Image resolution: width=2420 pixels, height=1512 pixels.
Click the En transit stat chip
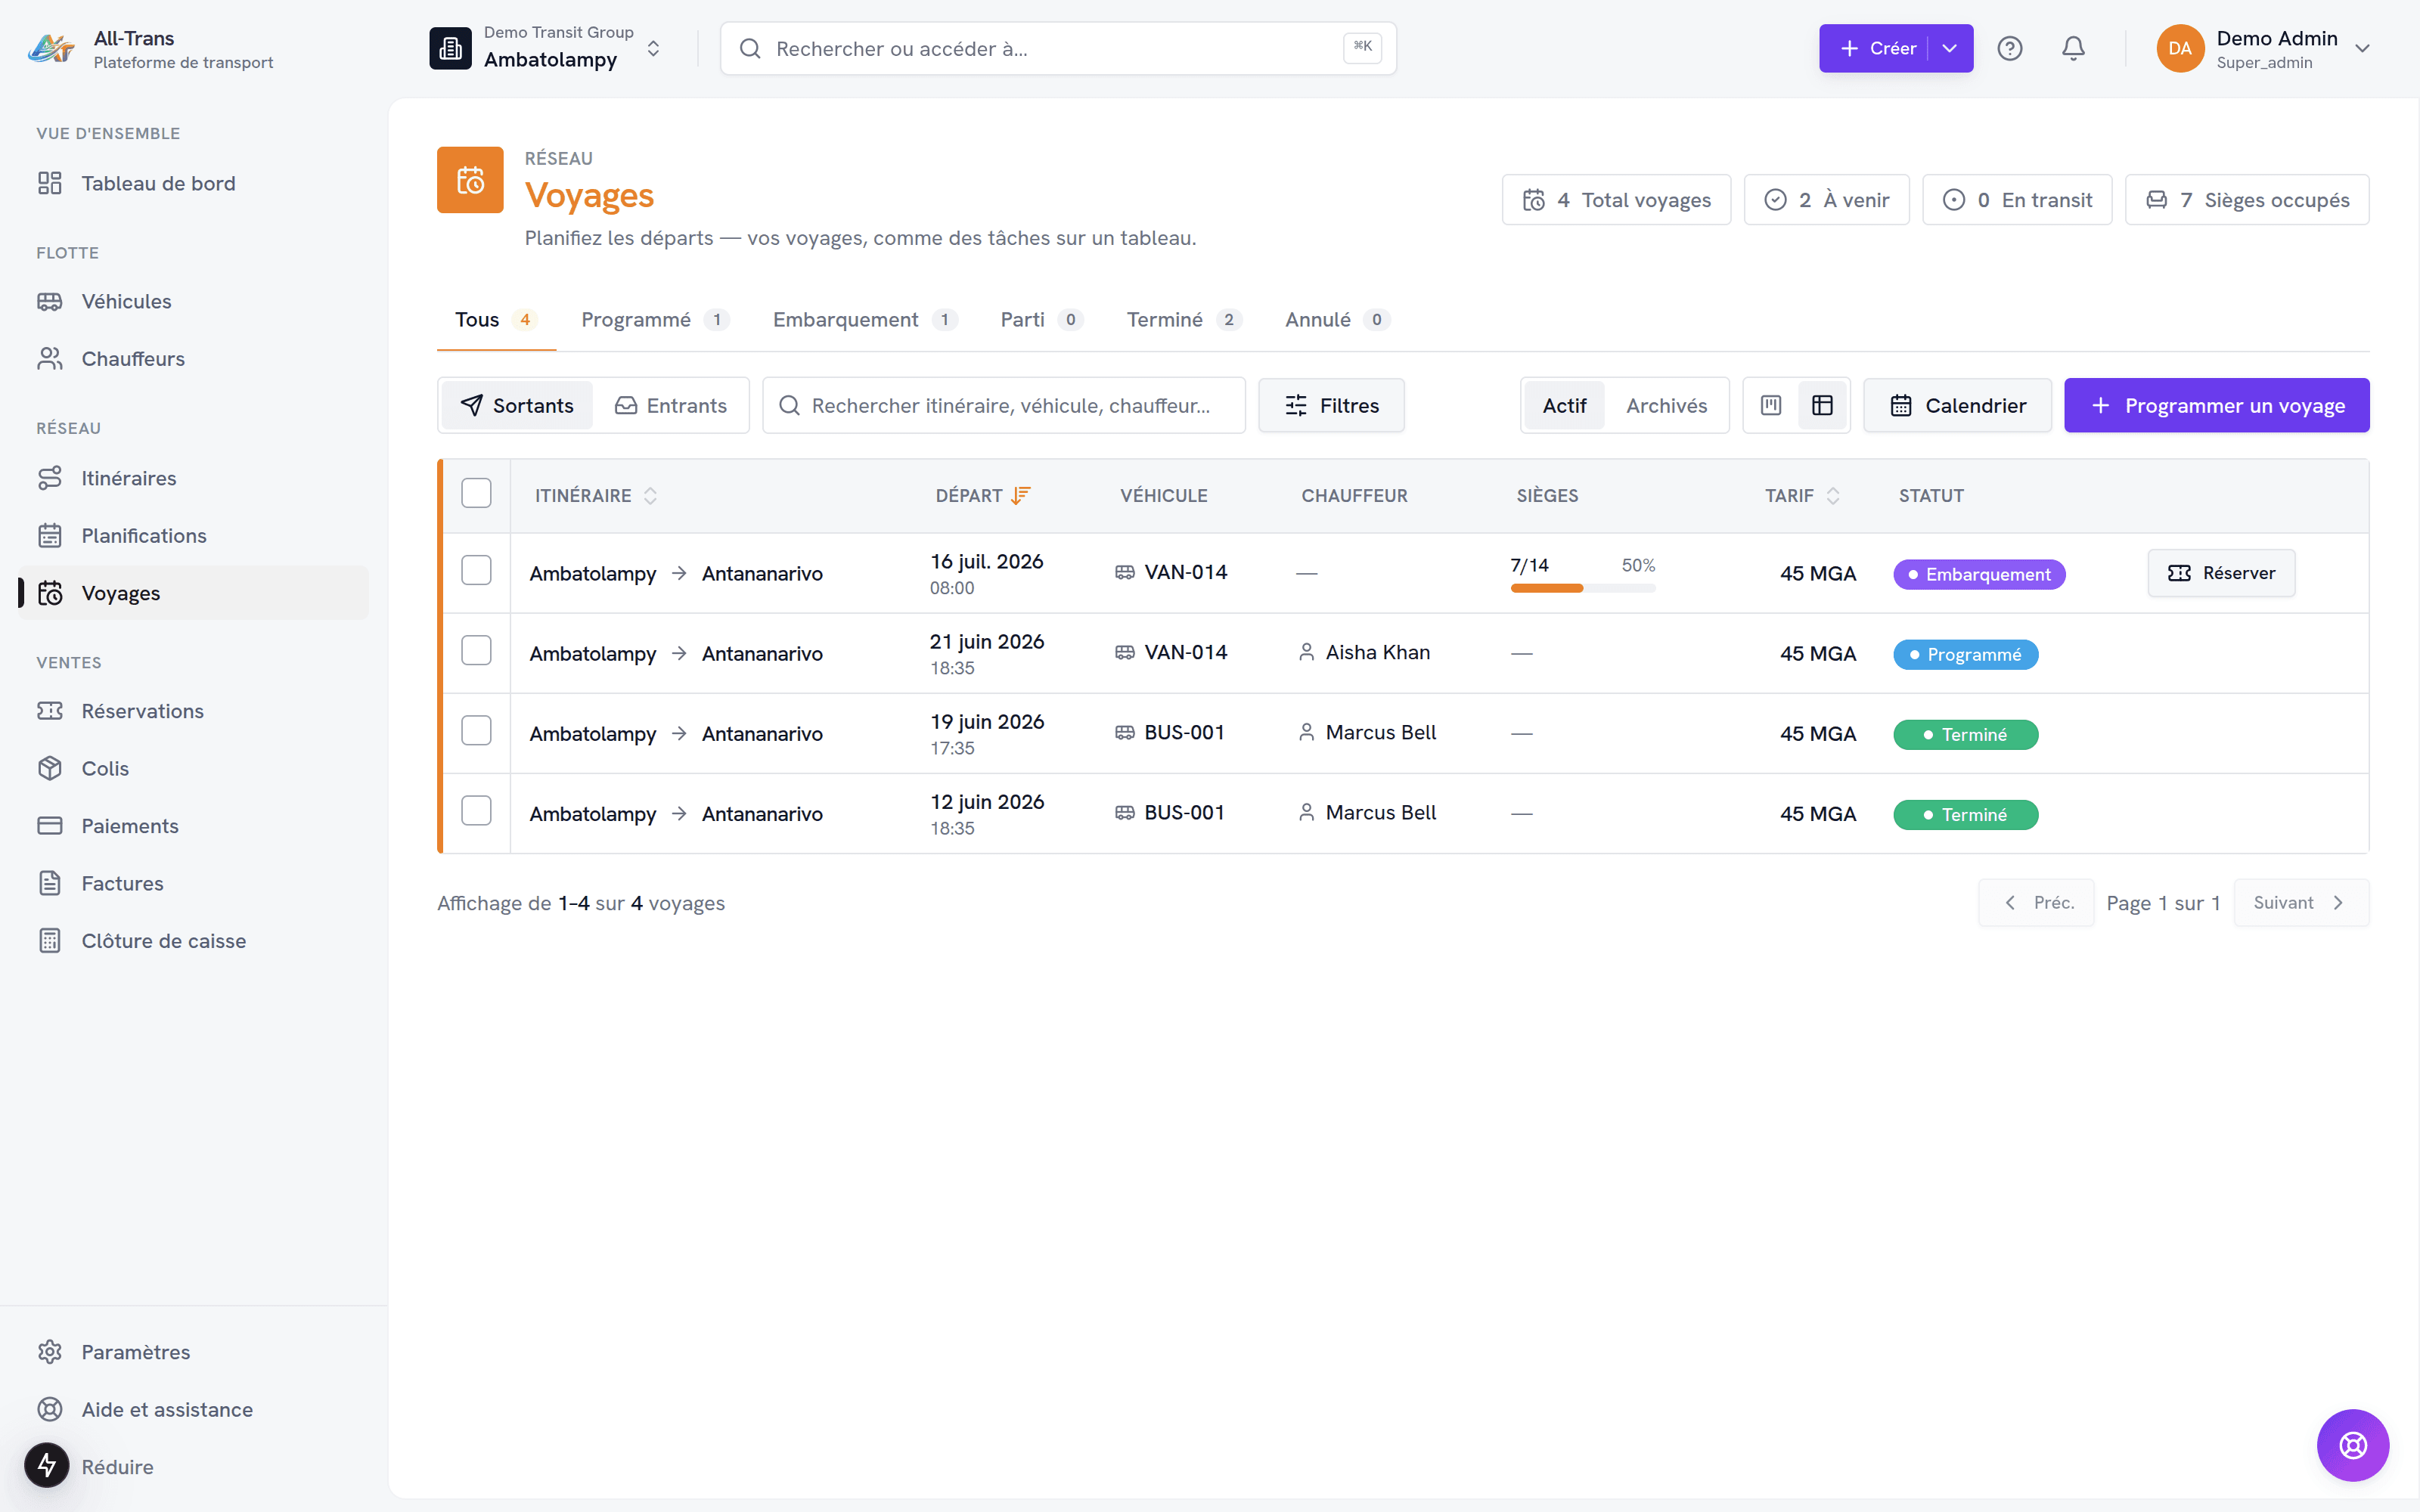[2017, 200]
